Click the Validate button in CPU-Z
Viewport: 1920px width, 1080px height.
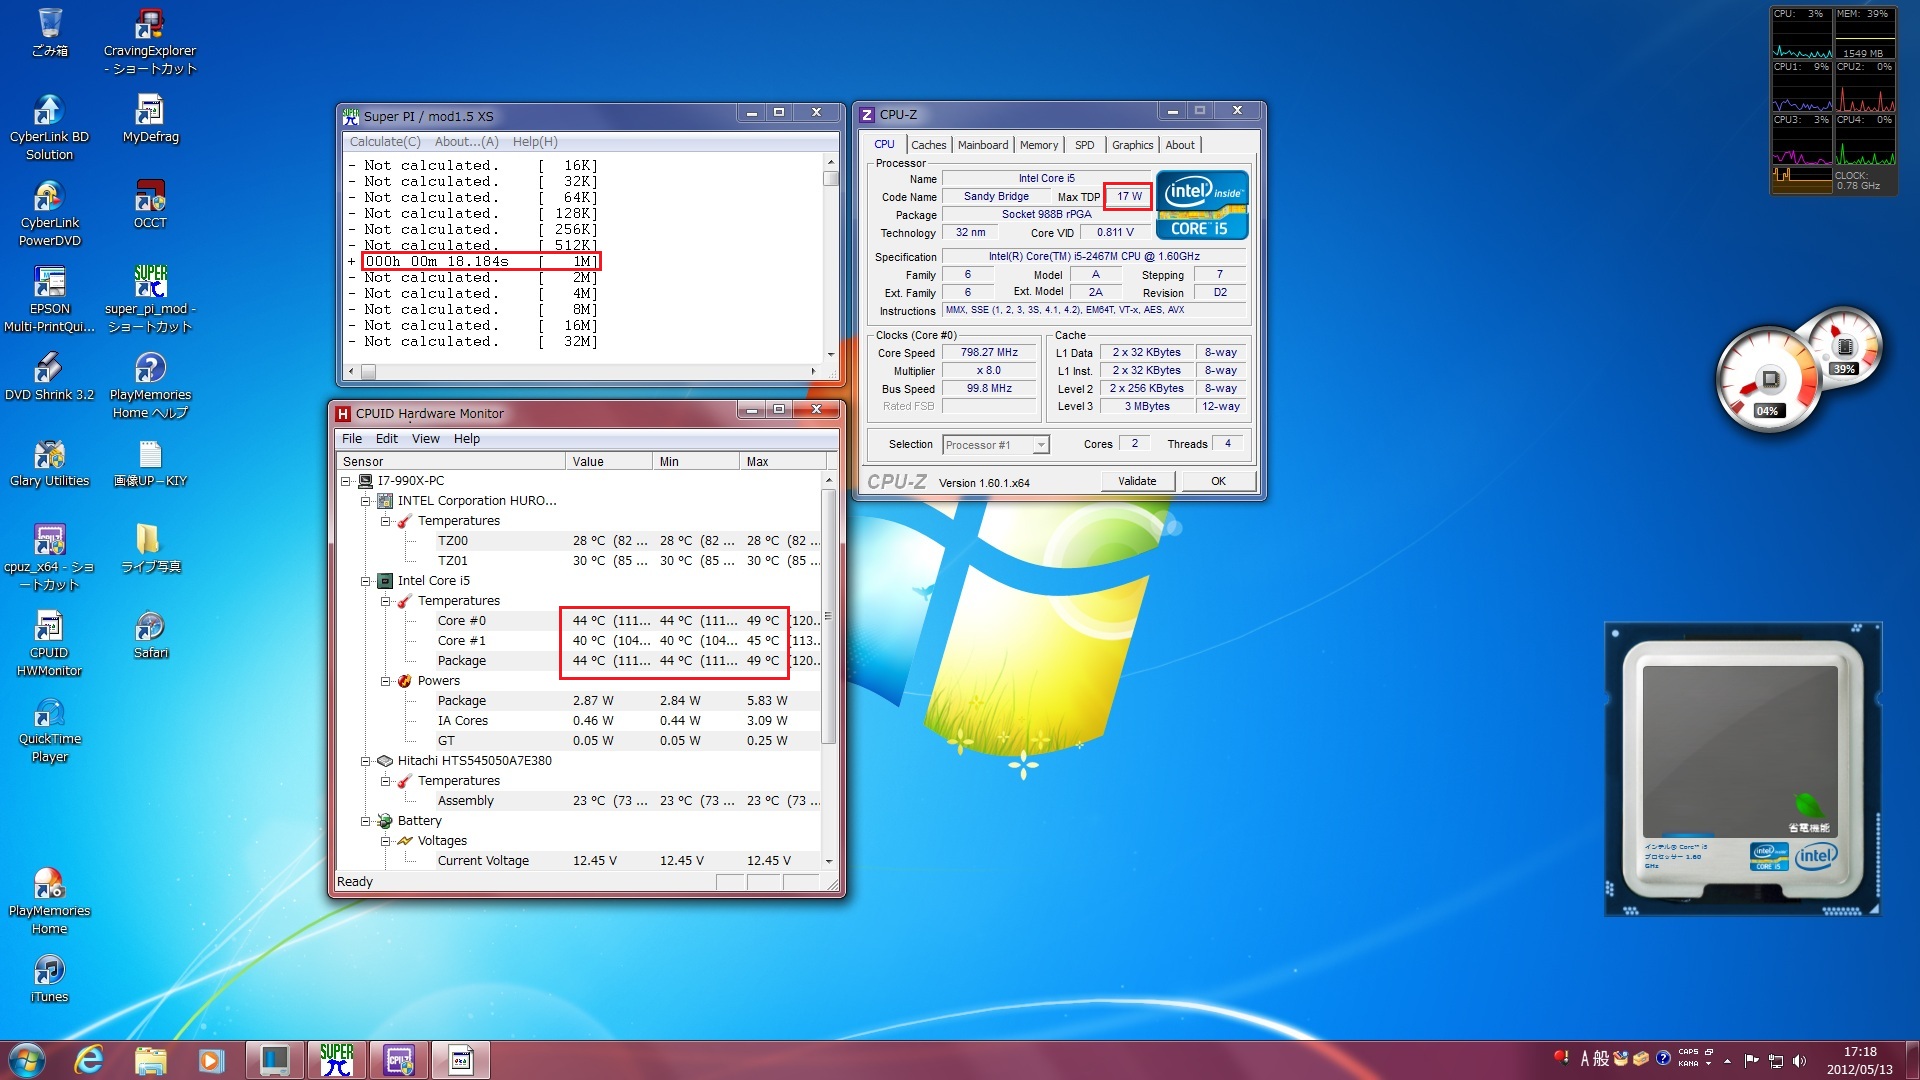click(x=1137, y=481)
